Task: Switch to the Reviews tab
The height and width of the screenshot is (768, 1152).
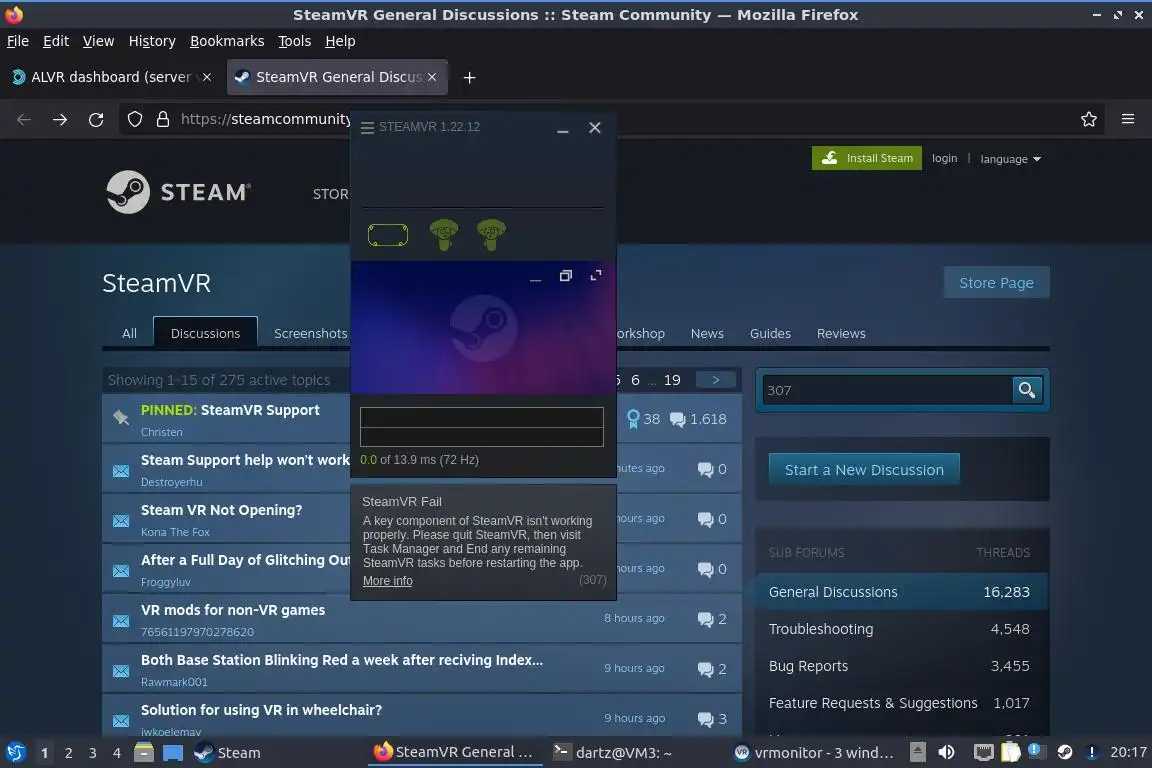Action: (841, 333)
